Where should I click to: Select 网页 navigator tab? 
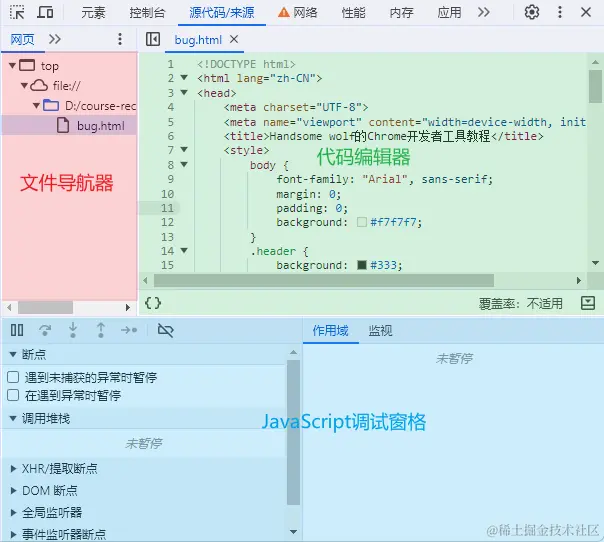tap(22, 39)
